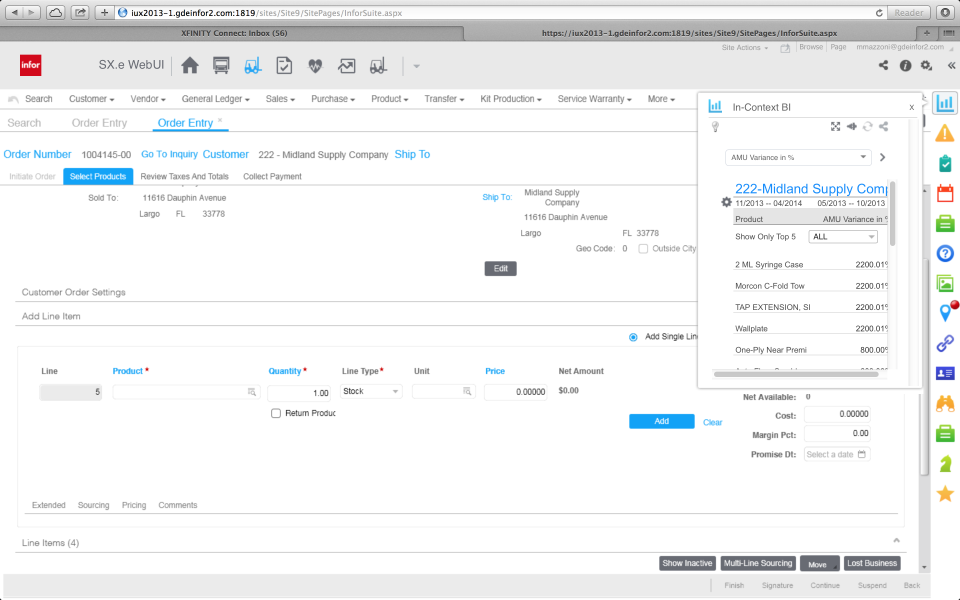Click the BI panel horizontal scrollbar
Screen dimensions: 960x600
pos(796,374)
